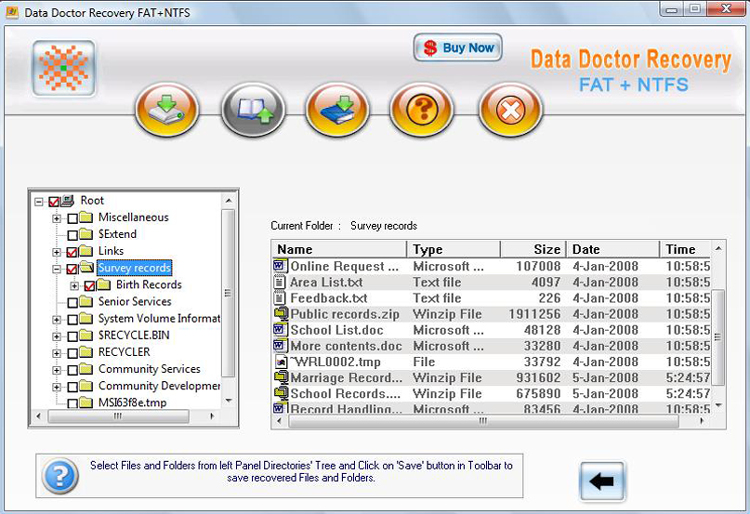Viewport: 750px width, 514px height.
Task: Click Word icon of More contents.doc
Action: coord(280,345)
